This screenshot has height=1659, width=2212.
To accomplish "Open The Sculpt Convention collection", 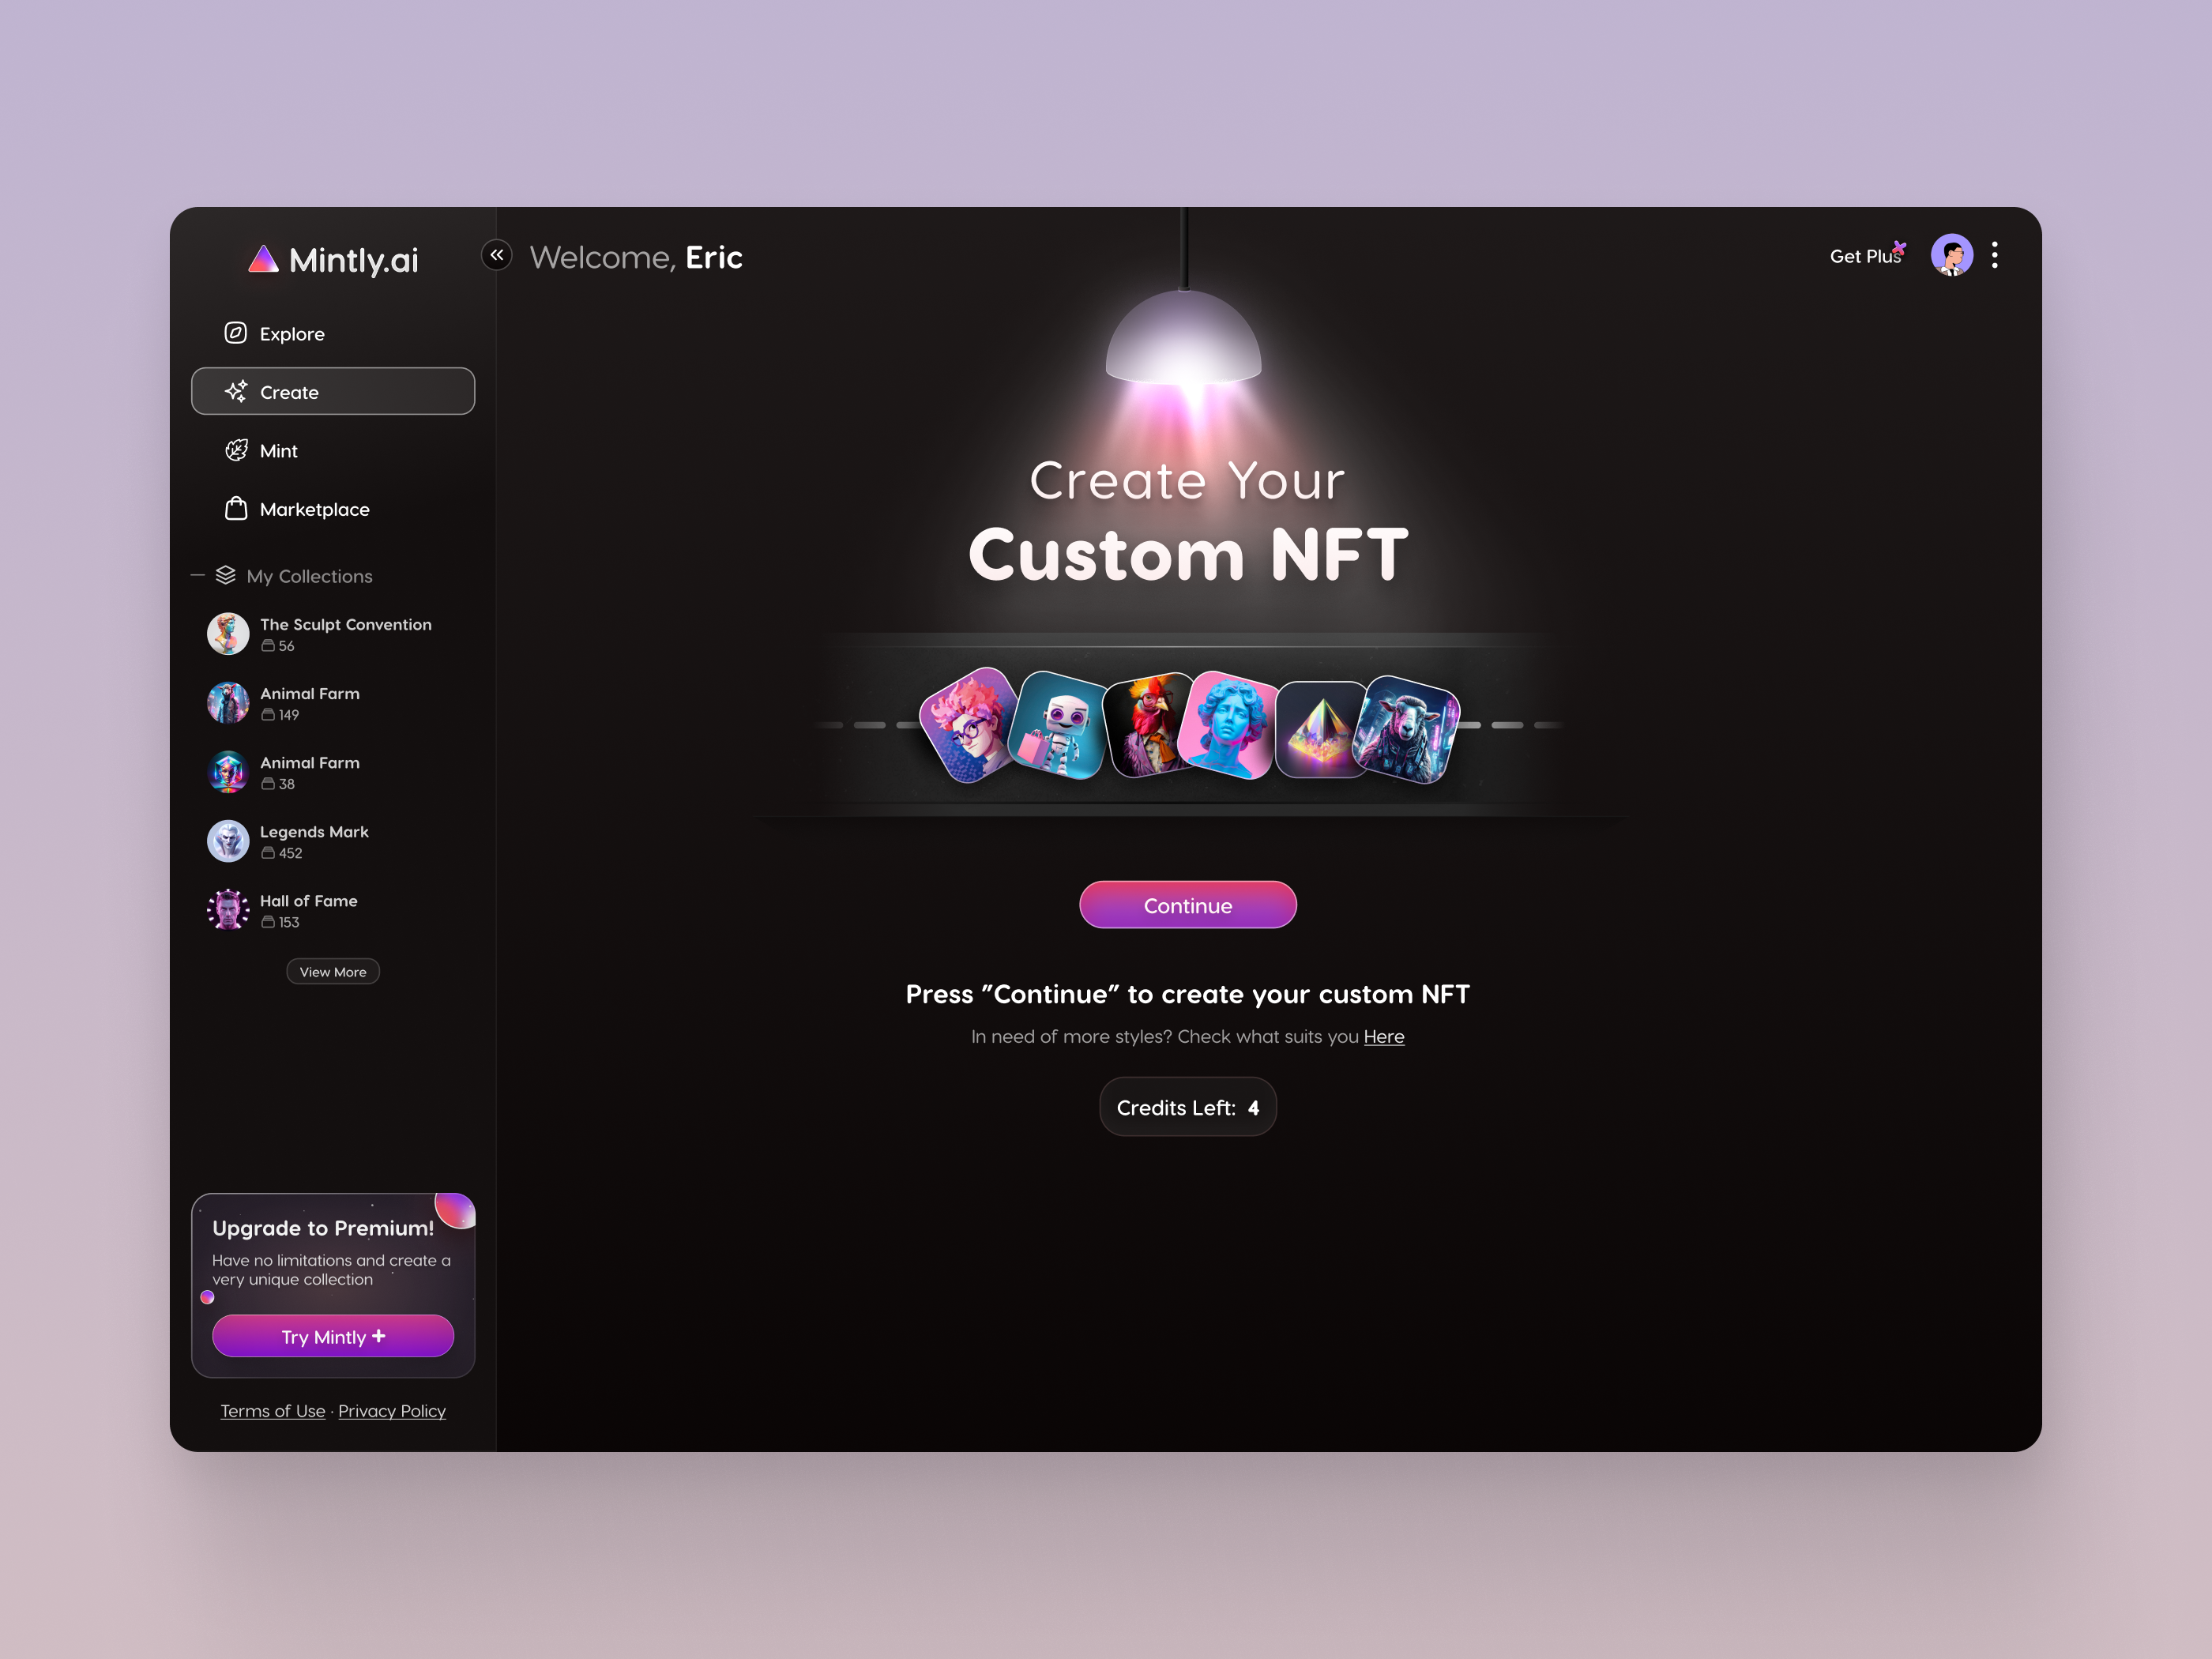I will pos(345,625).
